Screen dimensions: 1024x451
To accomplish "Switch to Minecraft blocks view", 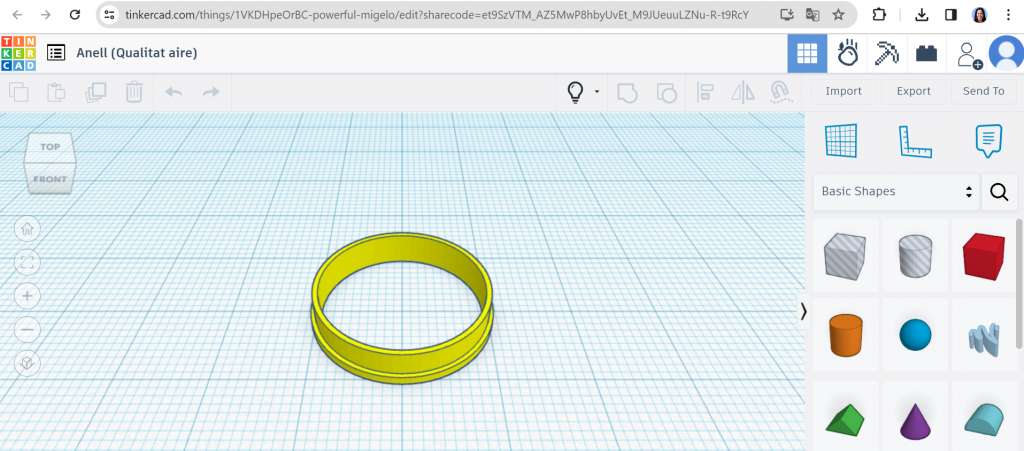I will [x=886, y=53].
